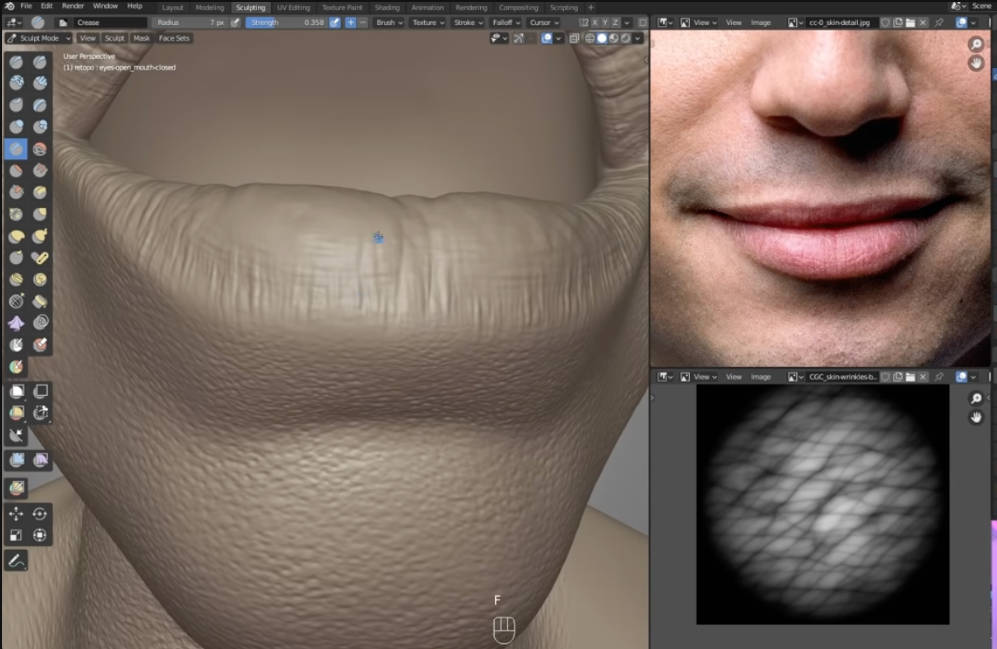Screen dimensions: 997x649
Task: Unlink the CGC_skin-wrinkles image with X
Action: pyautogui.click(x=924, y=377)
